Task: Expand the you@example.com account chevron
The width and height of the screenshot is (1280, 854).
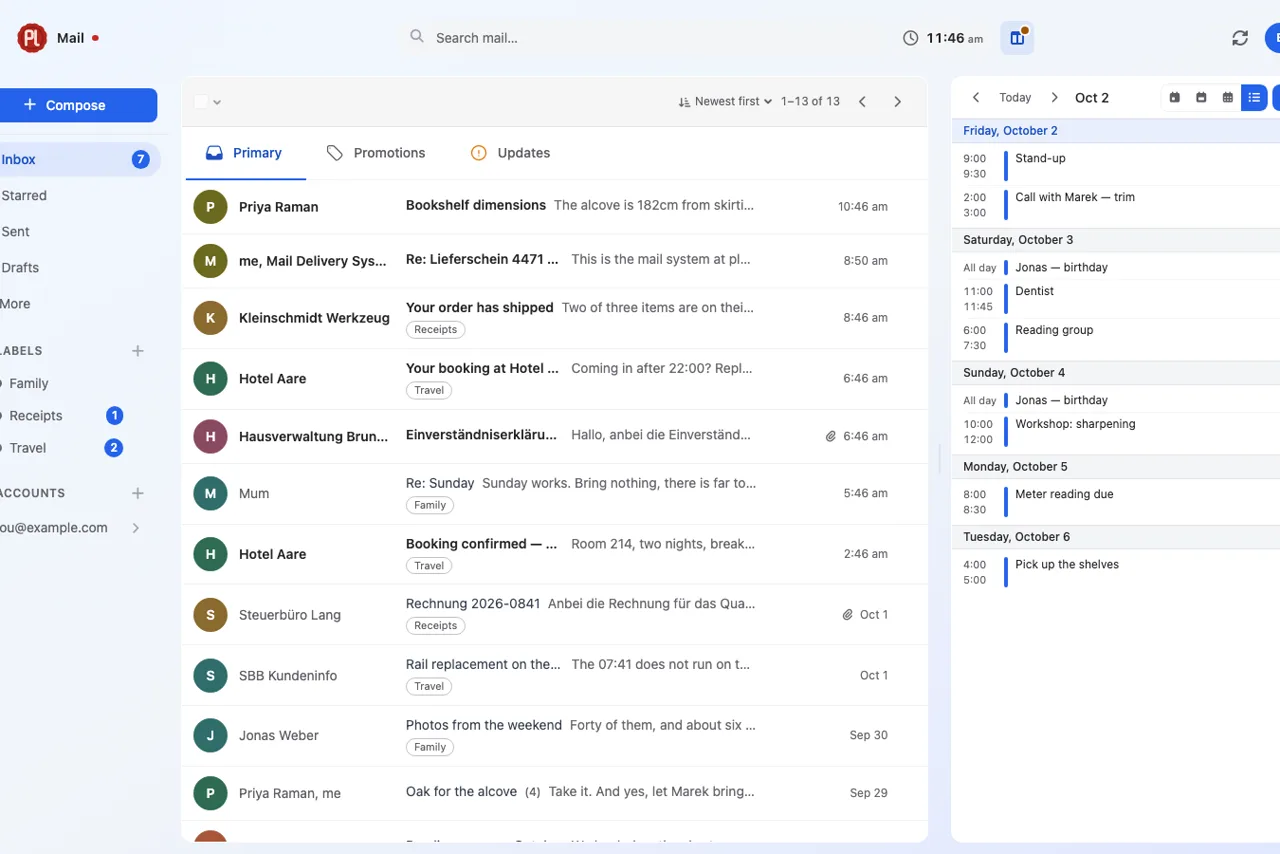Action: point(136,528)
